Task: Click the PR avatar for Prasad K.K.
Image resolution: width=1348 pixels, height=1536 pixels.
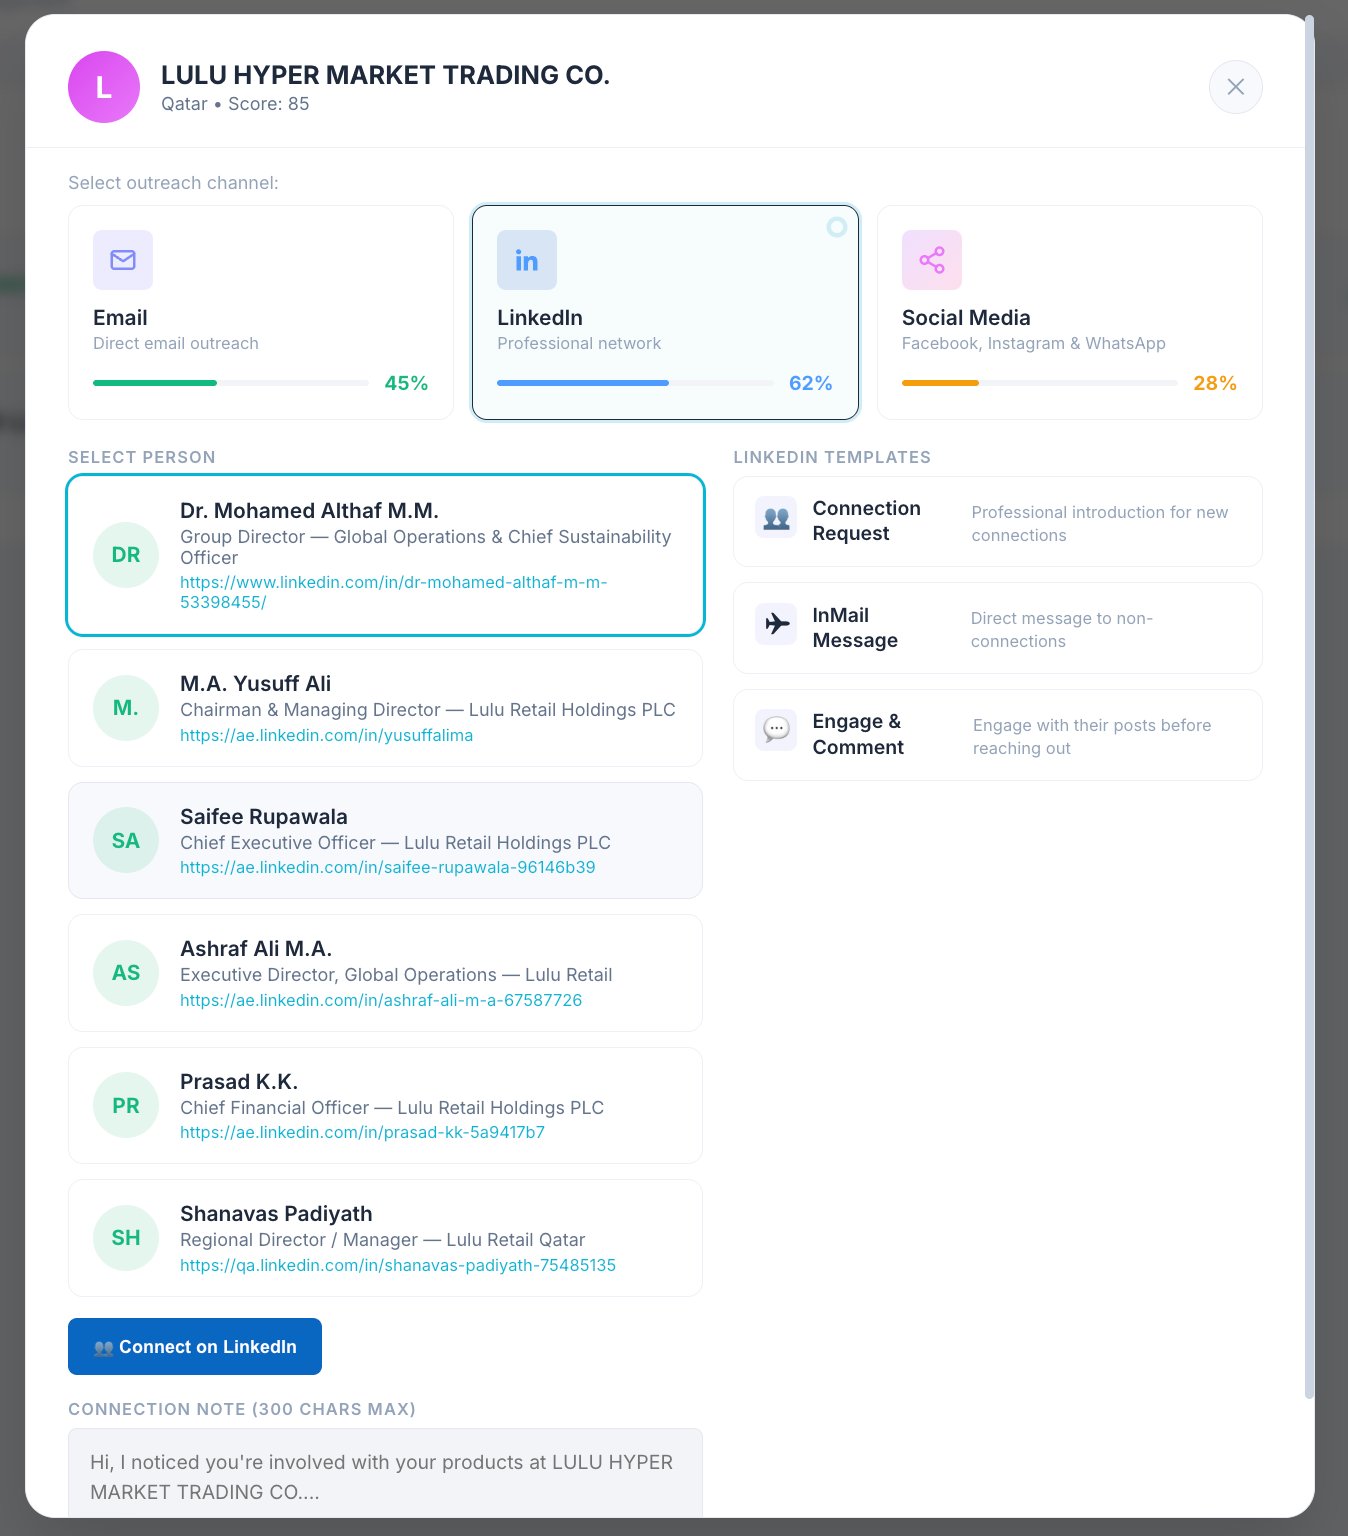Action: pos(126,1105)
